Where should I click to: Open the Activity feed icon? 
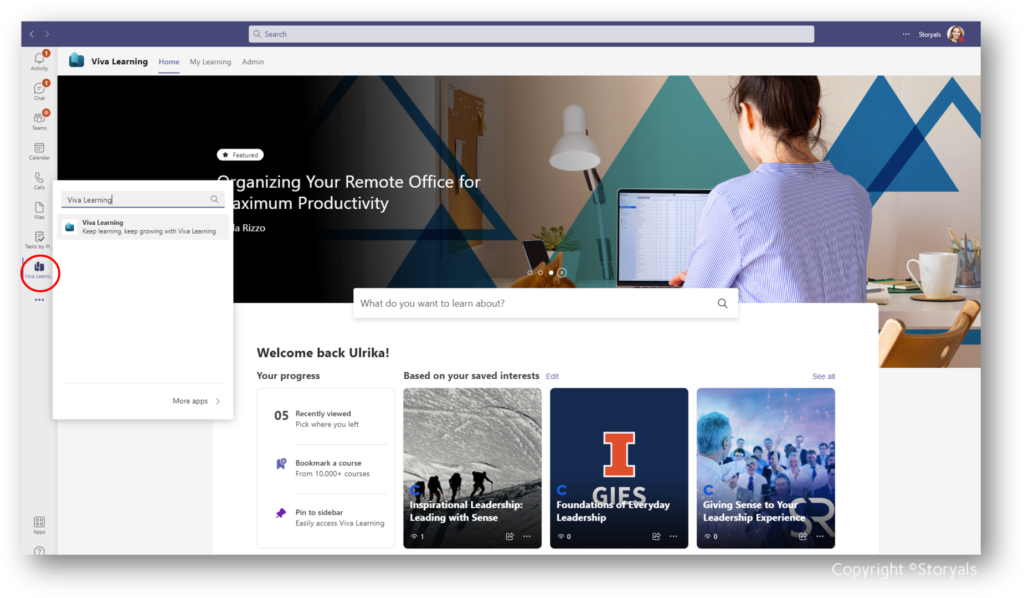[x=38, y=60]
